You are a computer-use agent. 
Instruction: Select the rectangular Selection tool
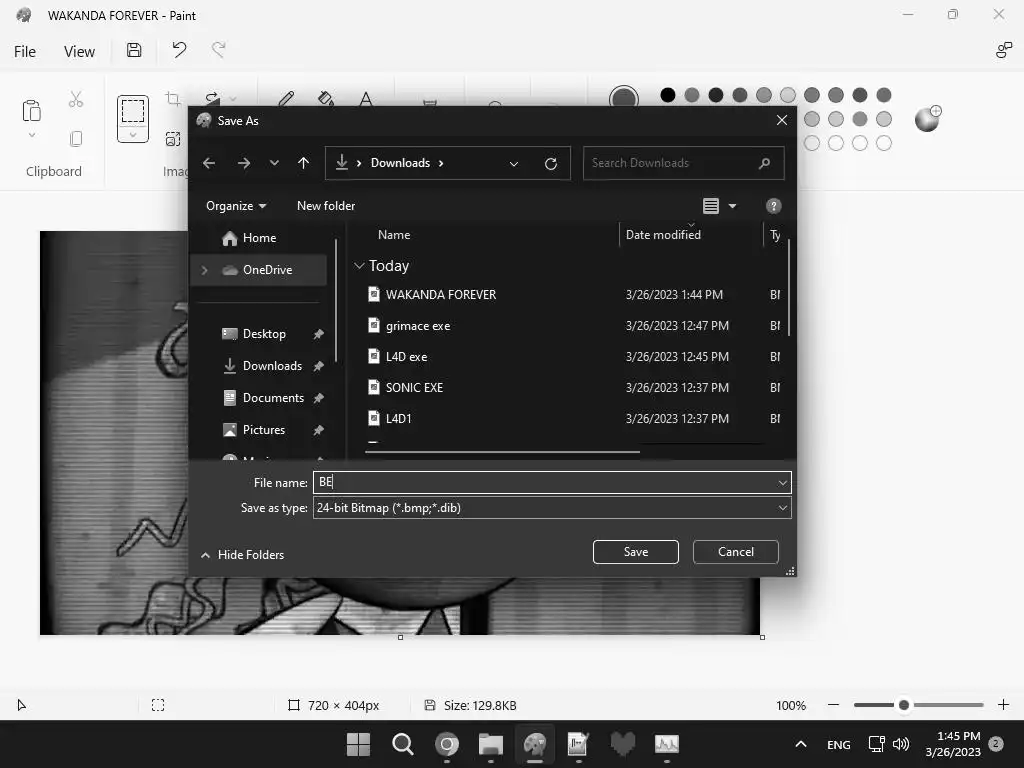[x=133, y=111]
